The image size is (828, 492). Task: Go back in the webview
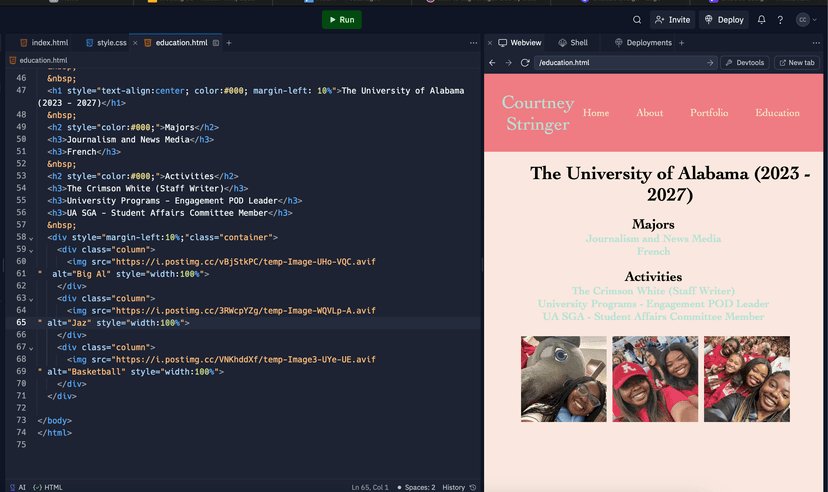(x=492, y=63)
